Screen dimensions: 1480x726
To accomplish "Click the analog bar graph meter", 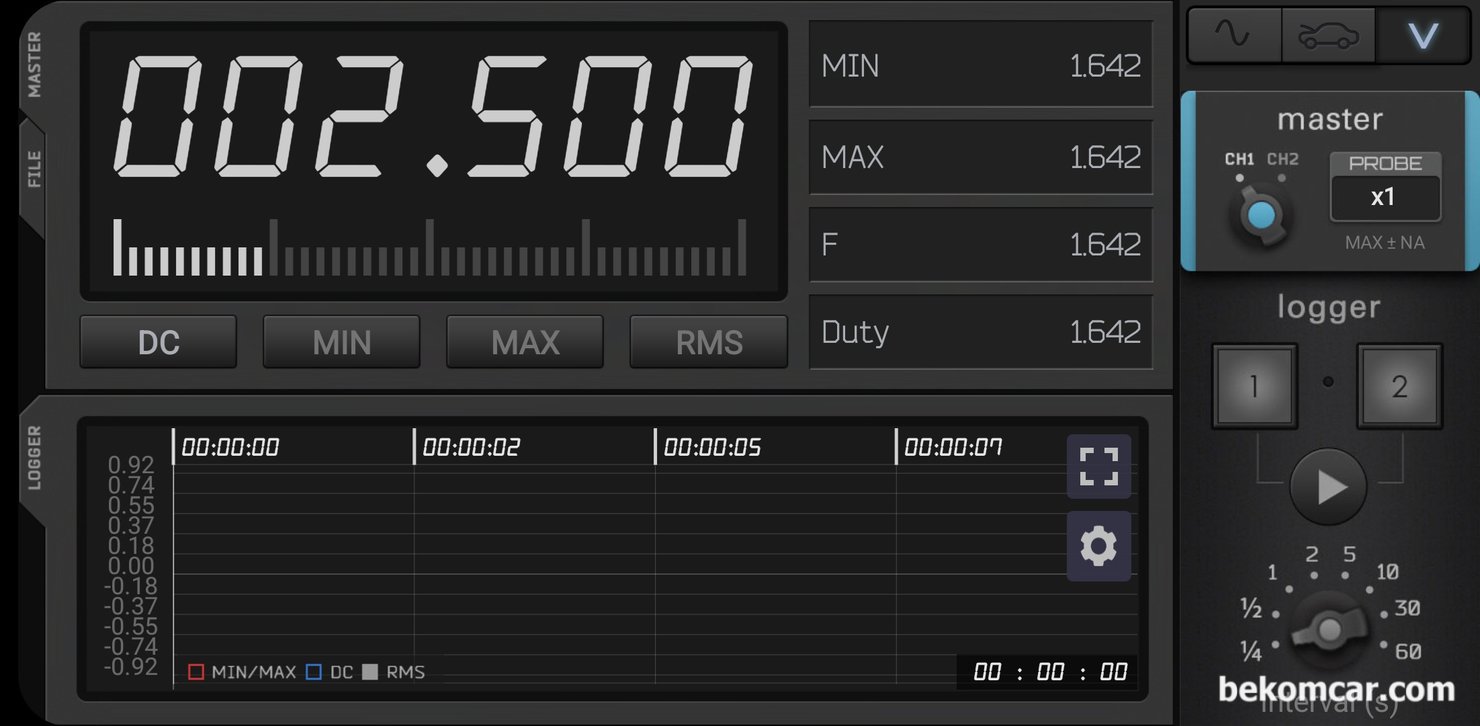I will coord(430,247).
